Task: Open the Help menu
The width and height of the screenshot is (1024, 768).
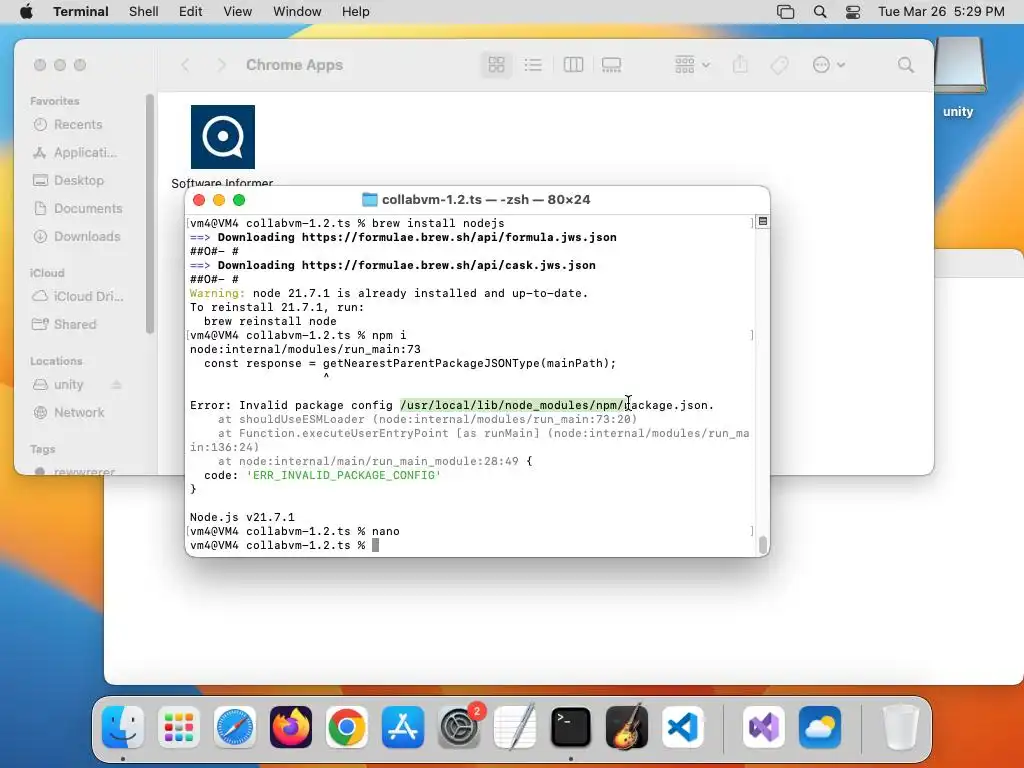Action: (x=356, y=12)
